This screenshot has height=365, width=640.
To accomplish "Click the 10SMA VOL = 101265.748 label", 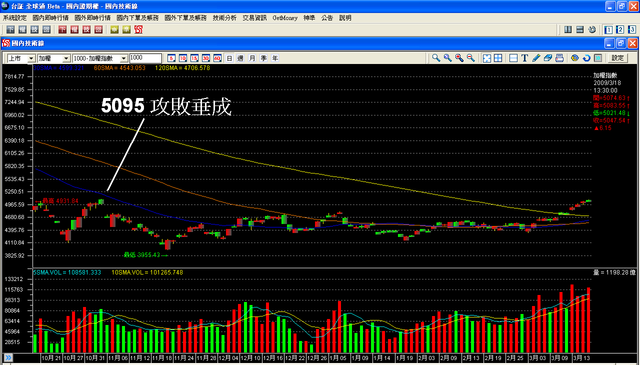I will [147, 272].
